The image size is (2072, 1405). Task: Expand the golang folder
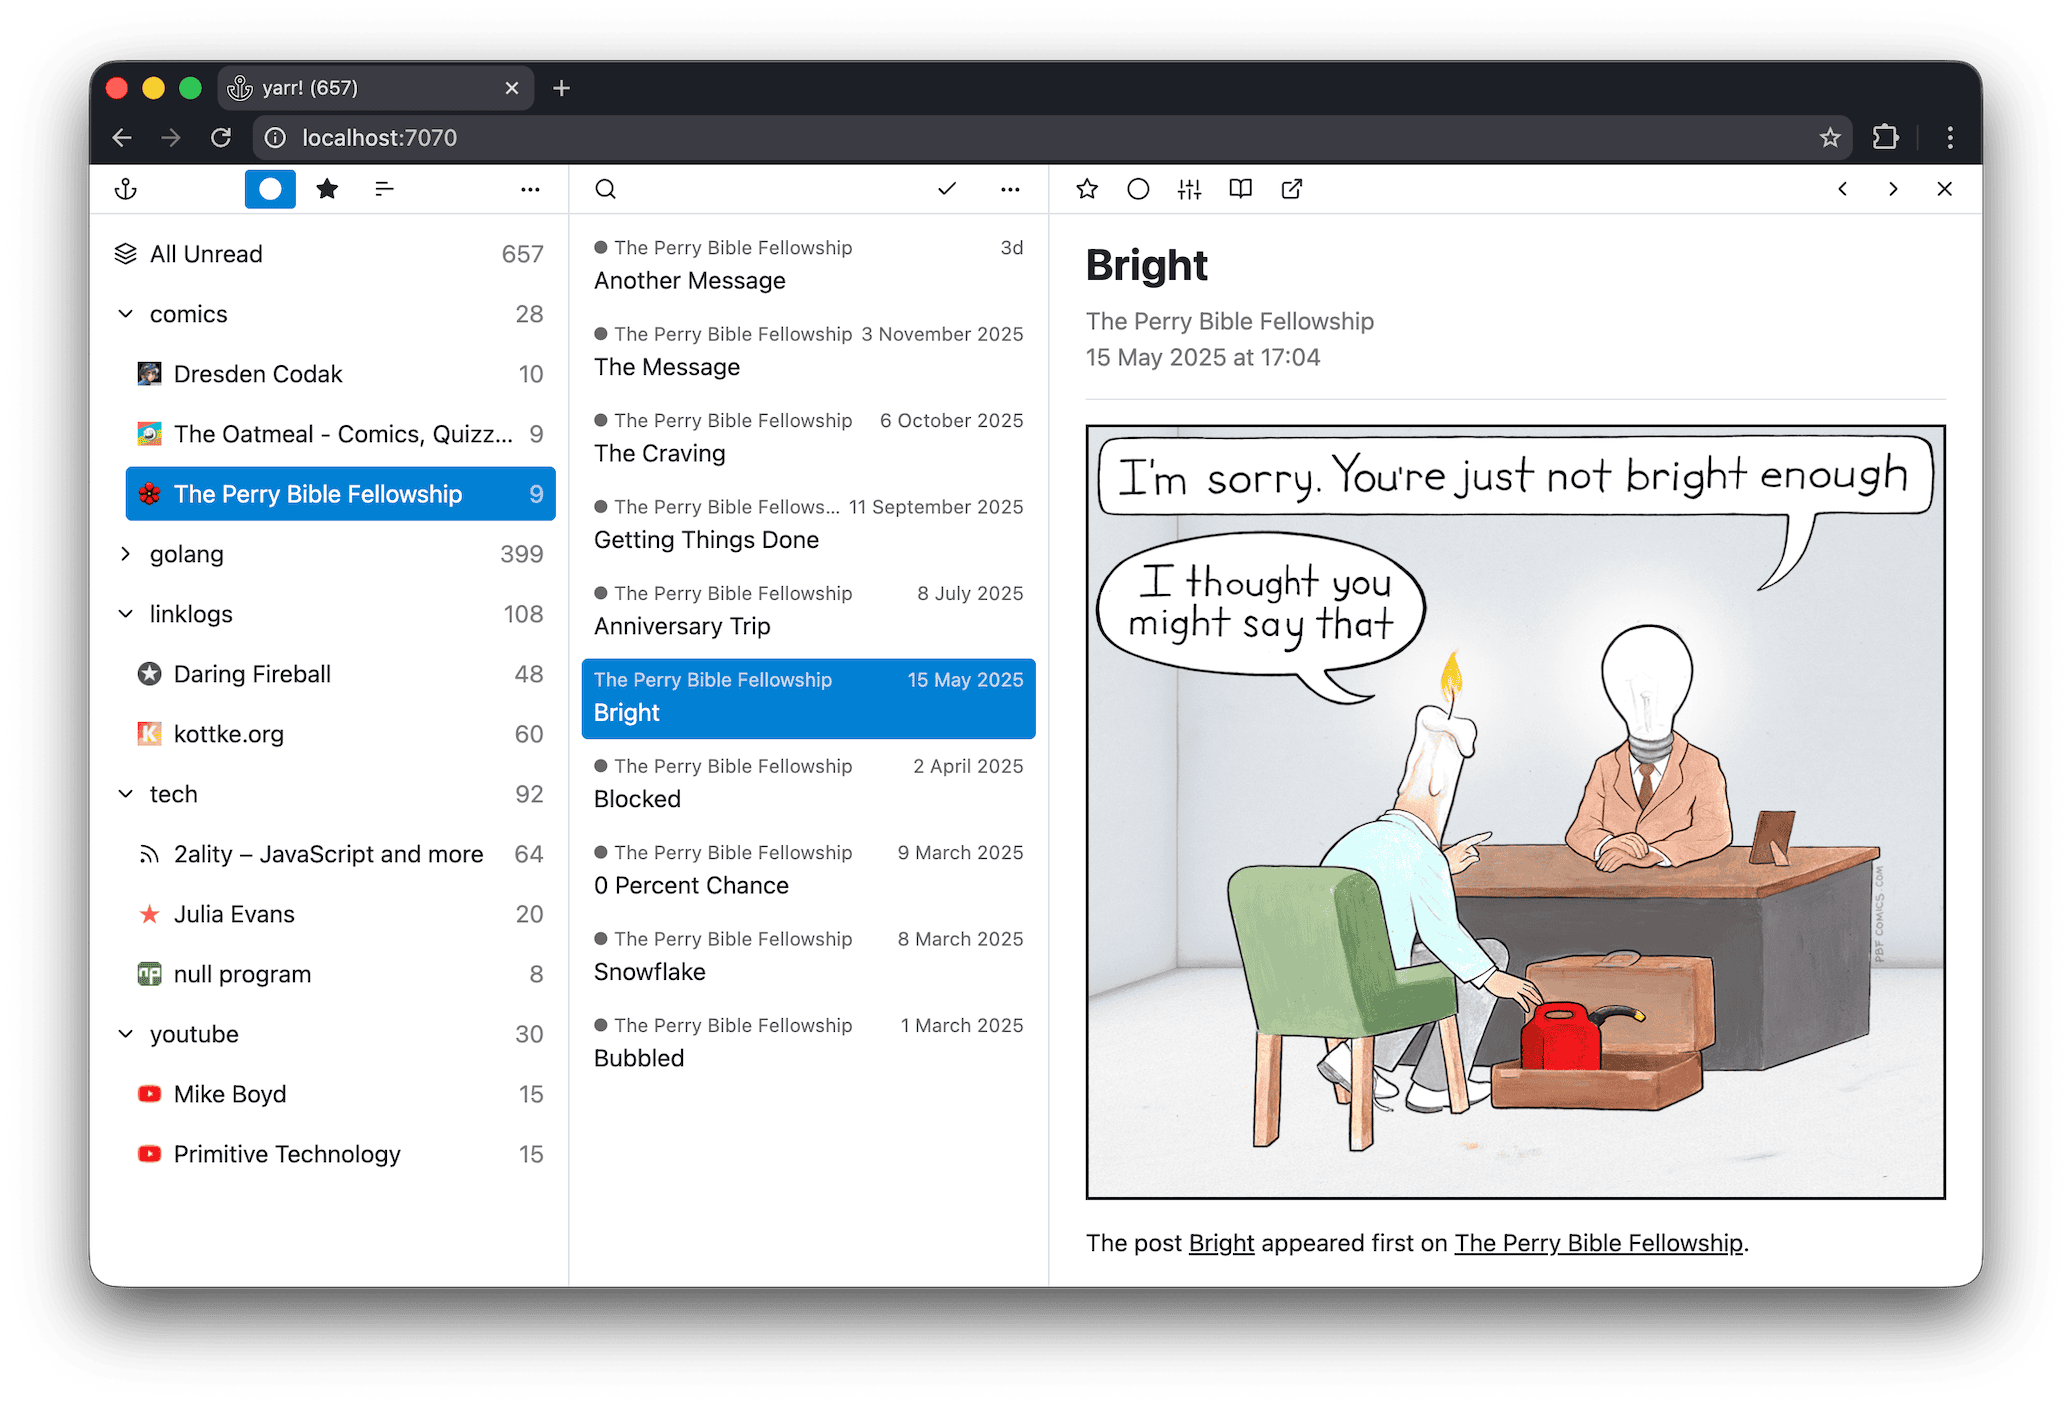(126, 554)
